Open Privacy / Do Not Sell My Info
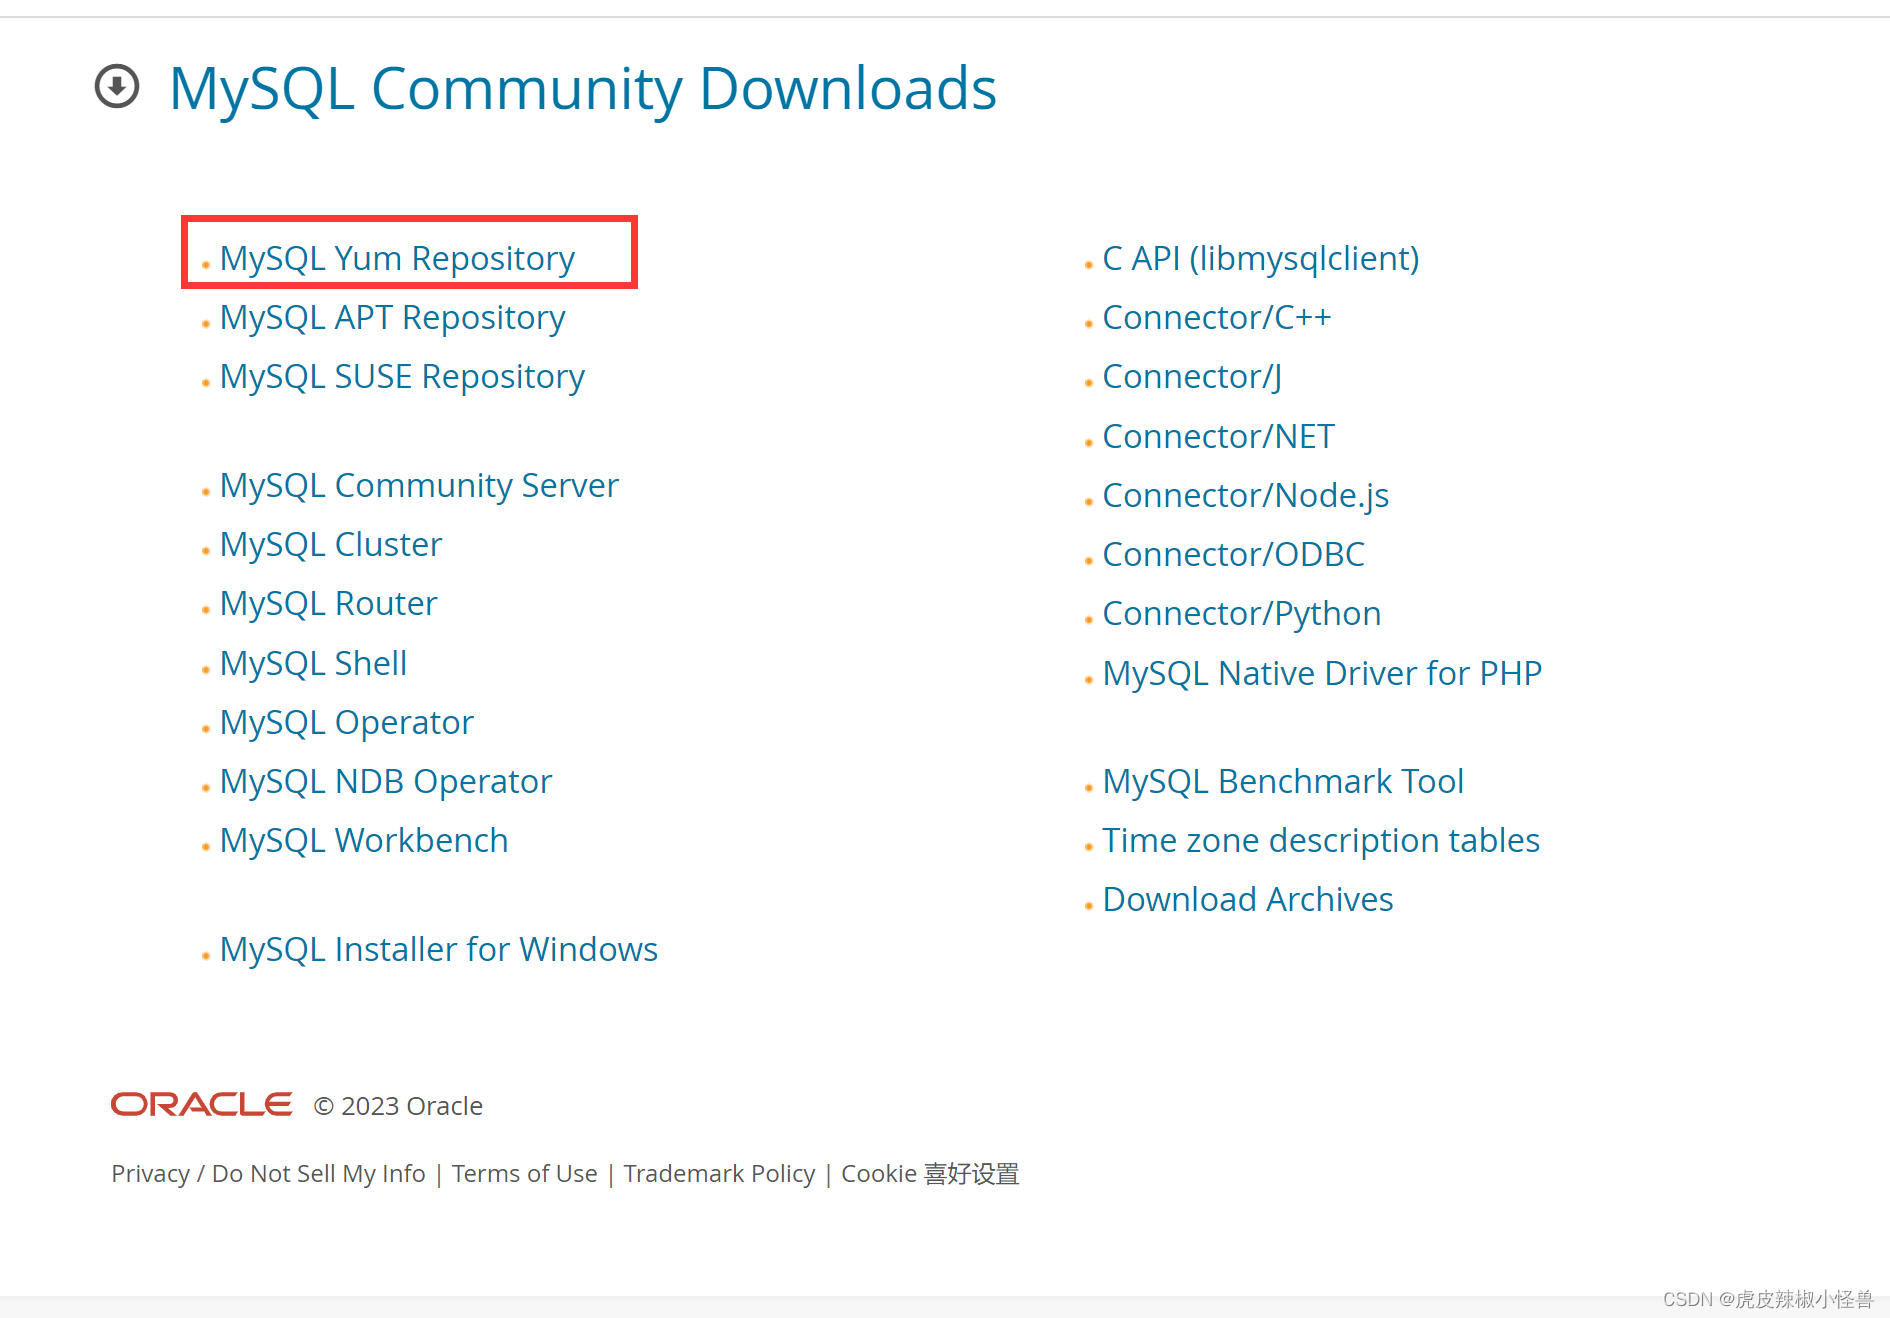This screenshot has width=1890, height=1318. pyautogui.click(x=268, y=1173)
